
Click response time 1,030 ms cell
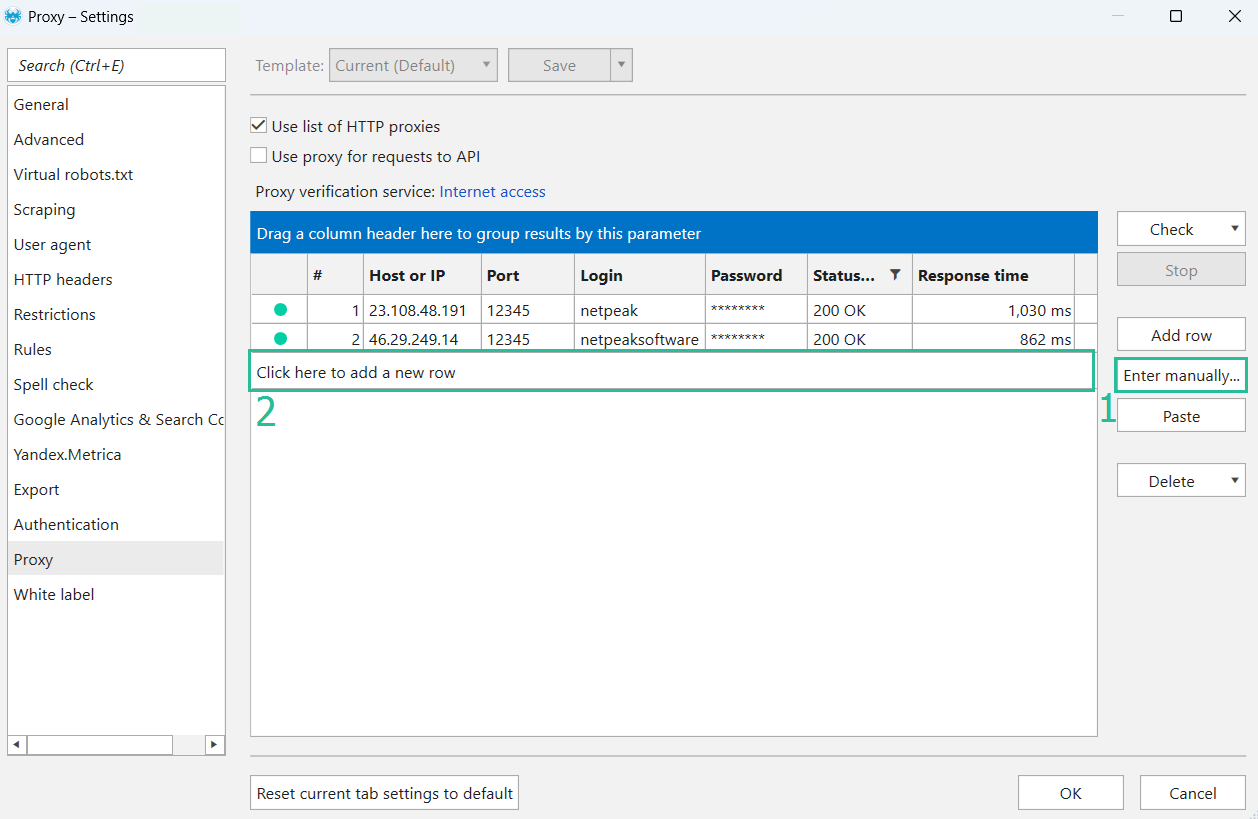tap(993, 310)
